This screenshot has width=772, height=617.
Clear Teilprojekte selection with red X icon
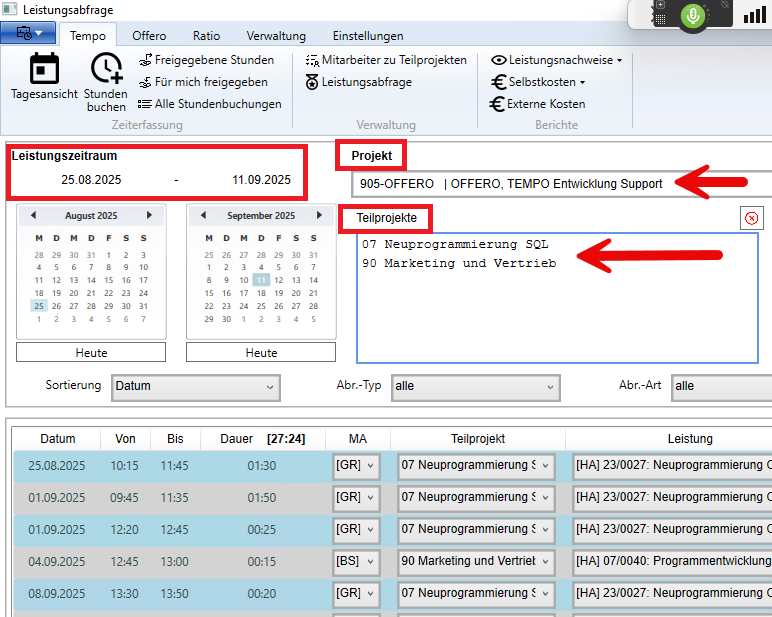pos(752,218)
